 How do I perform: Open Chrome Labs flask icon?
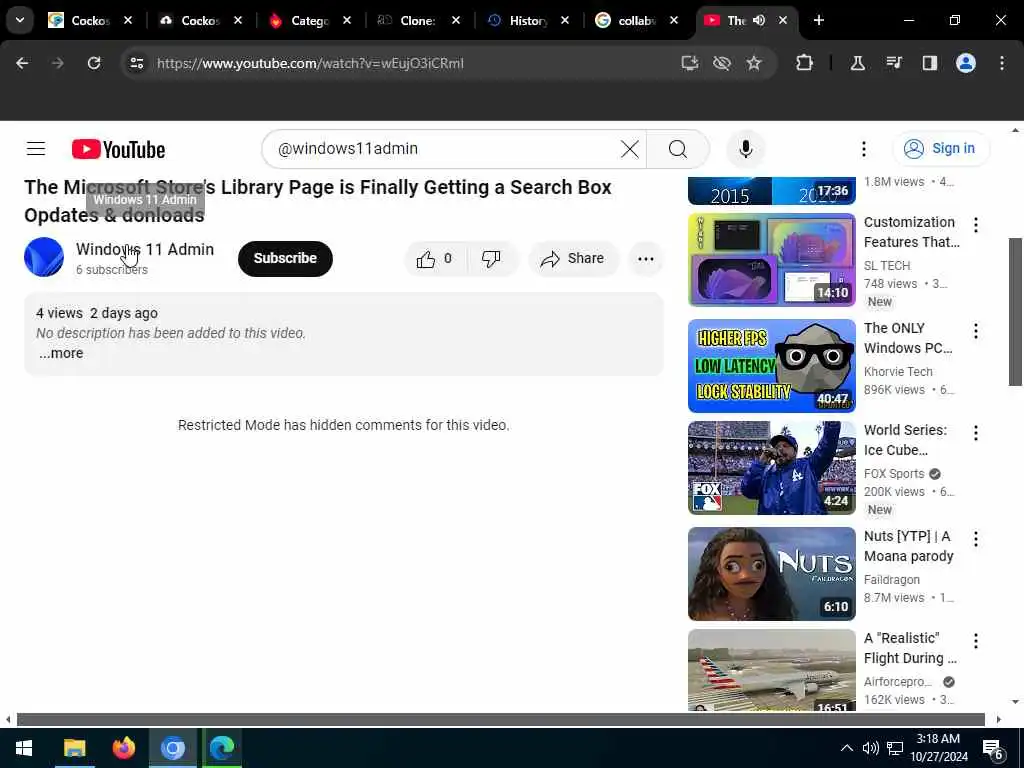(x=857, y=63)
